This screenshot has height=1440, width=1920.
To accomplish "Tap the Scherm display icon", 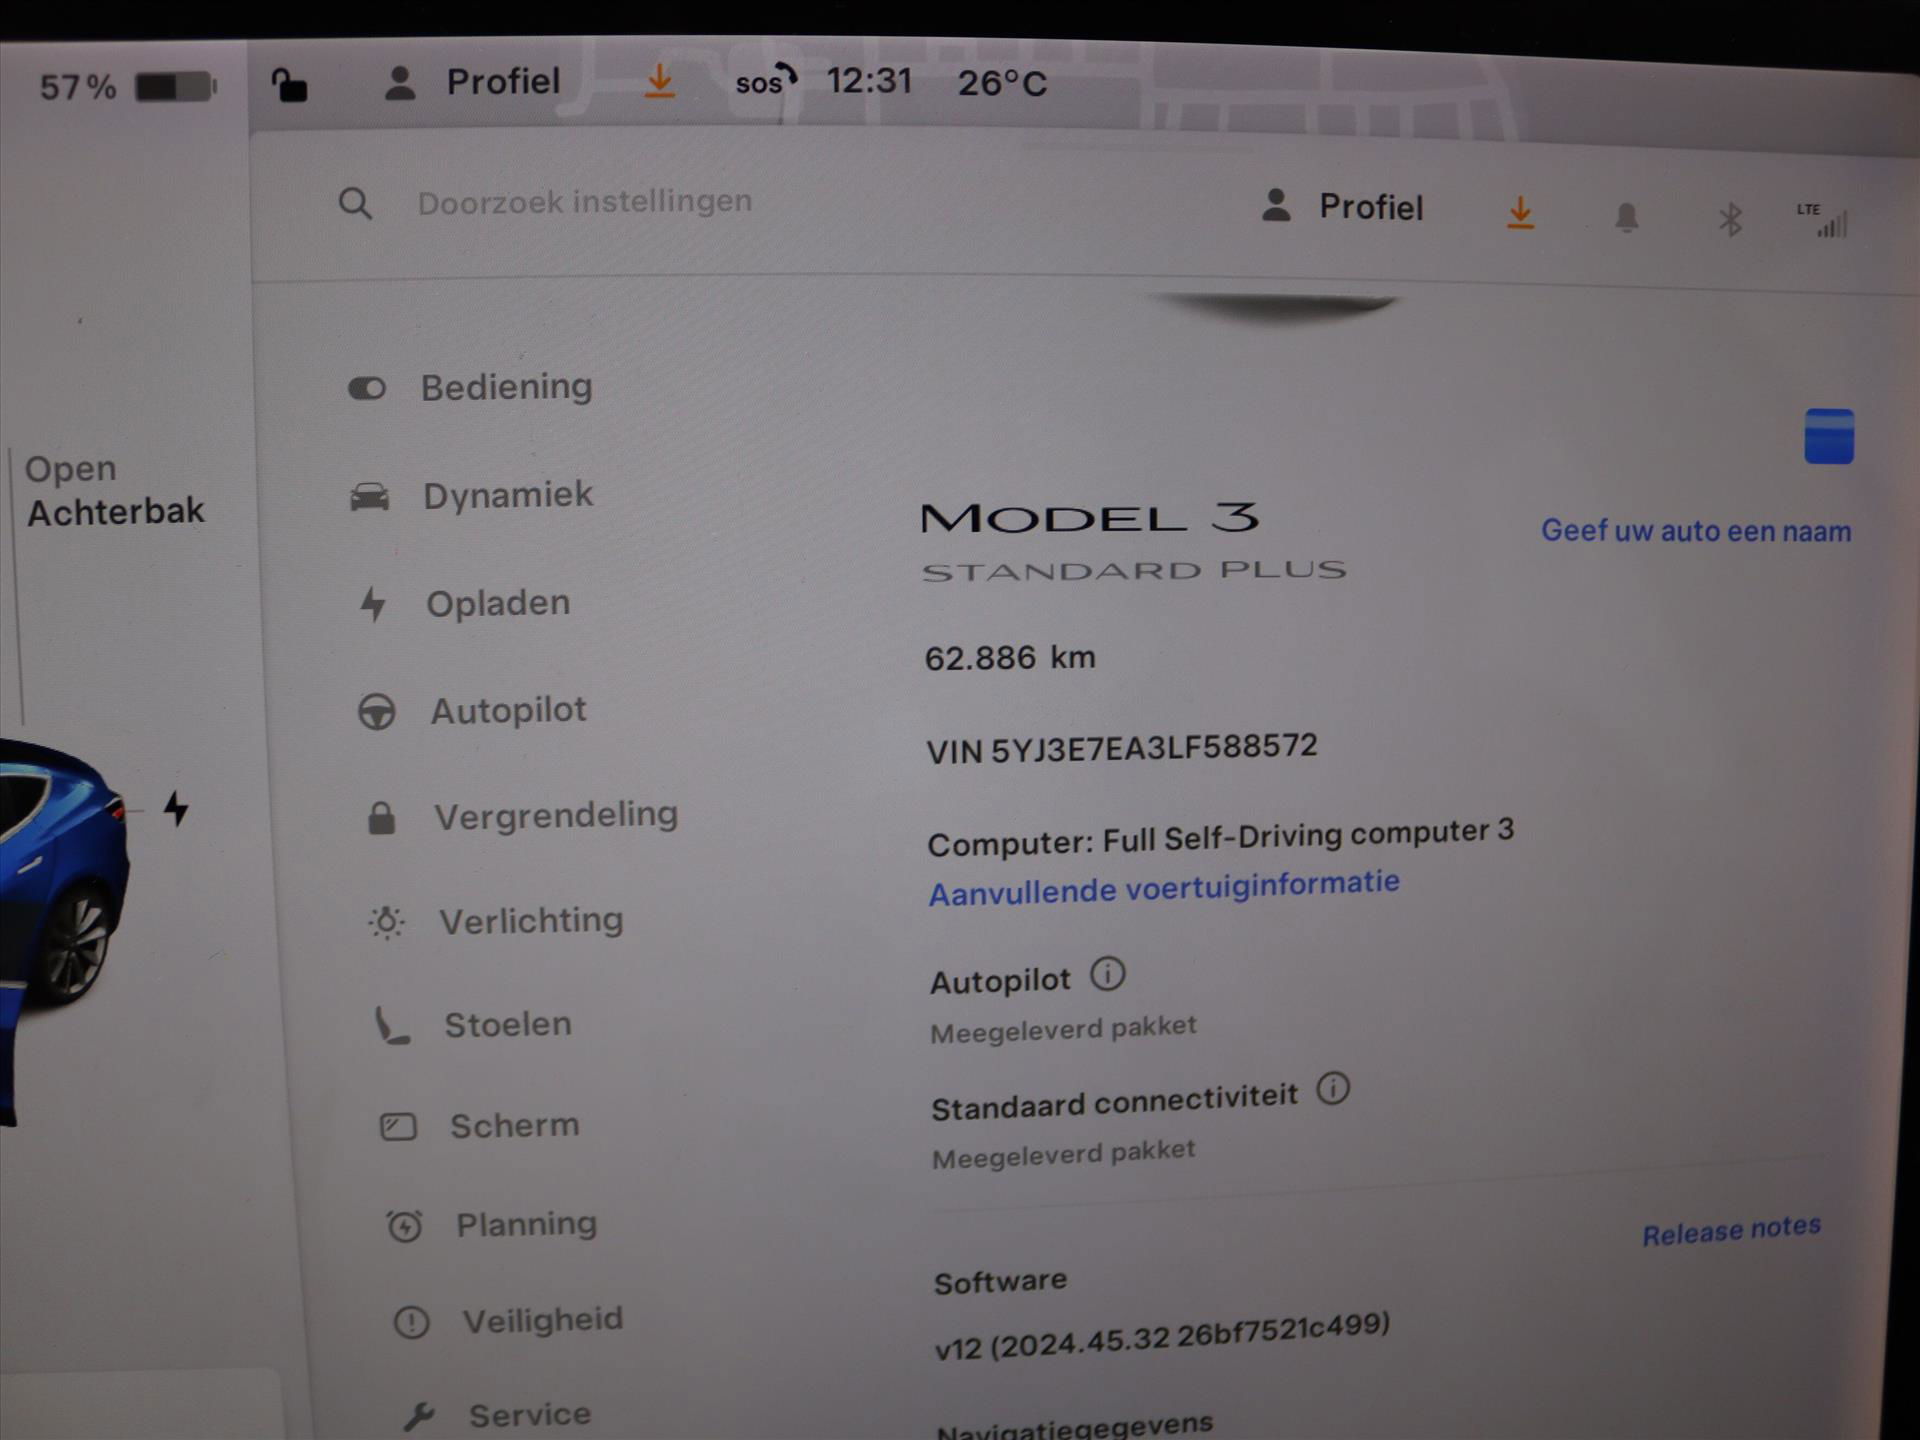I will pyautogui.click(x=398, y=1128).
